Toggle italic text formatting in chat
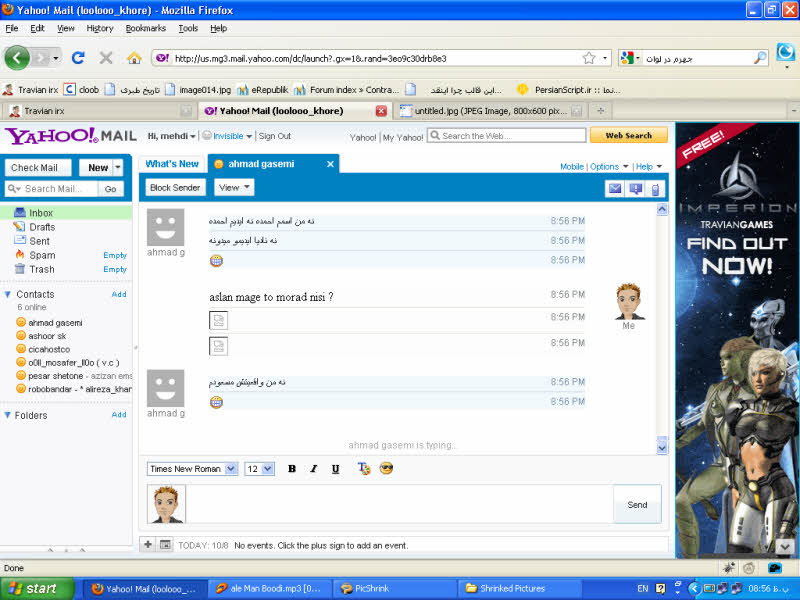Viewport: 800px width, 600px height. (x=314, y=468)
